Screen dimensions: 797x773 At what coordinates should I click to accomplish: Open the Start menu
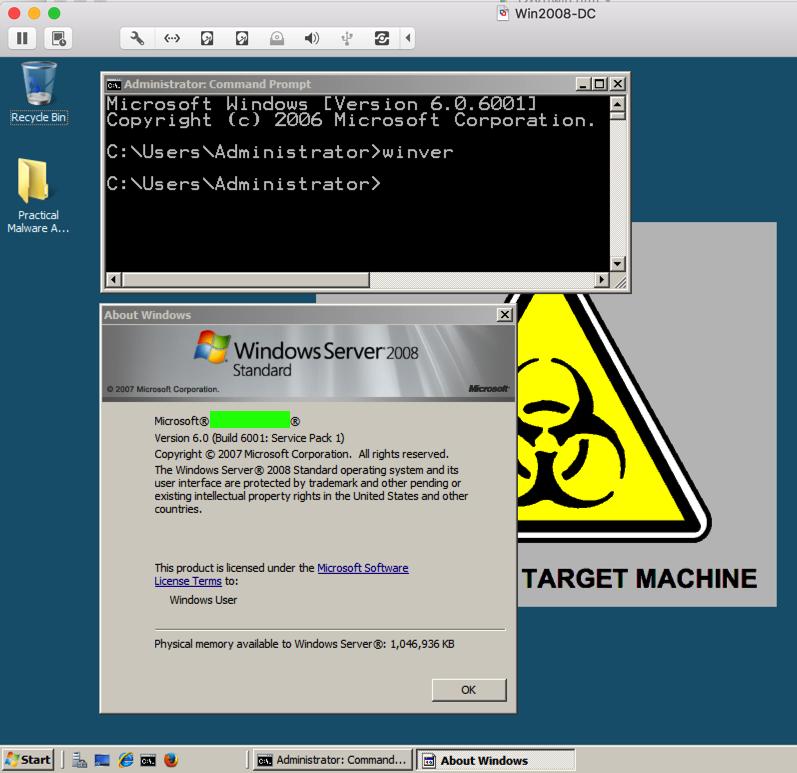28,760
